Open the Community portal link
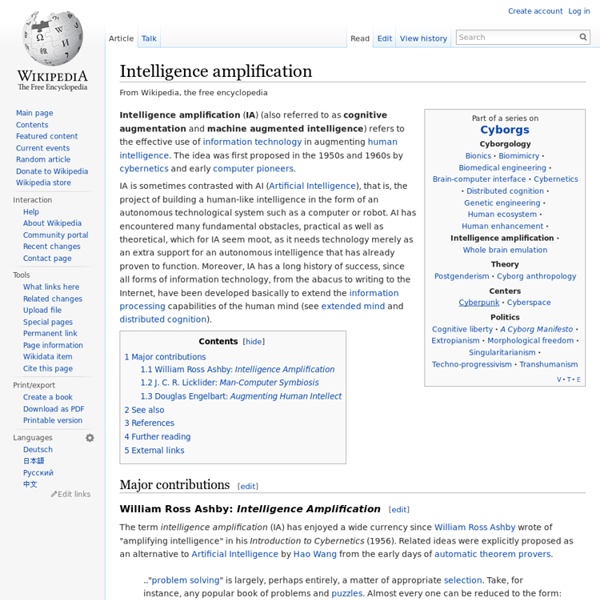This screenshot has height=600, width=600. 55,235
